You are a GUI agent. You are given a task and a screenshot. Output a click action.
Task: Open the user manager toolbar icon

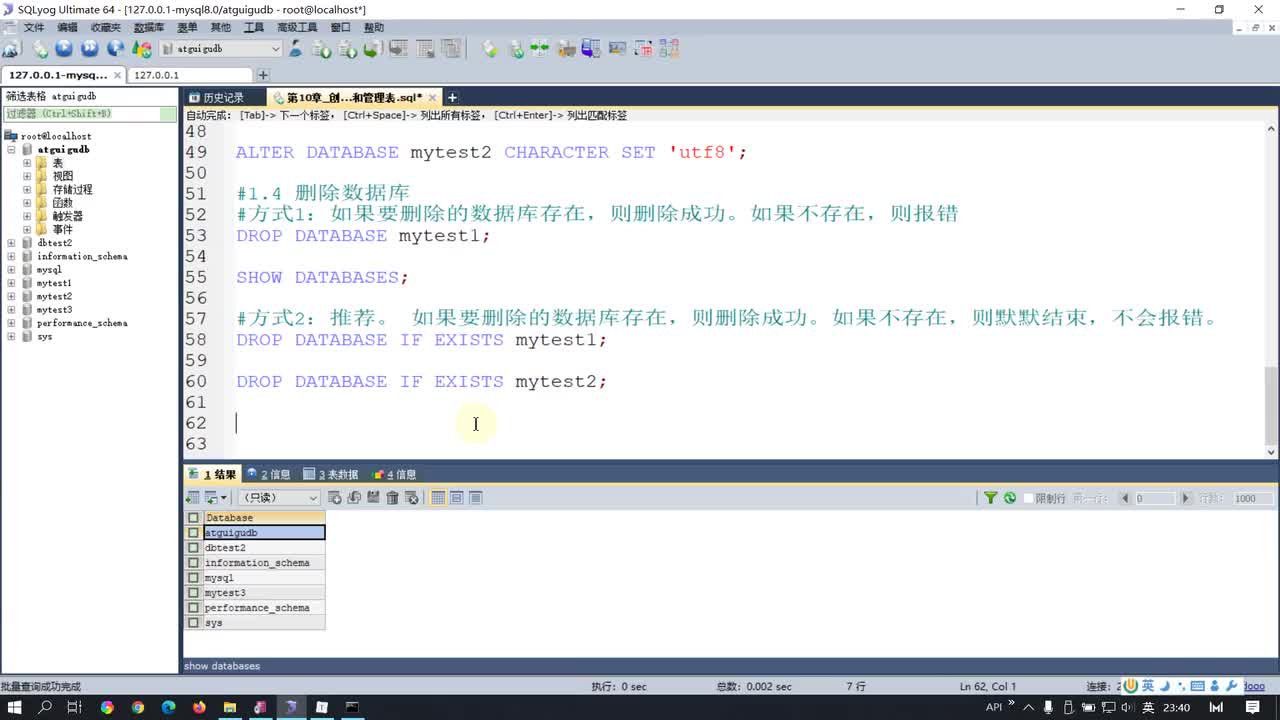pos(296,48)
